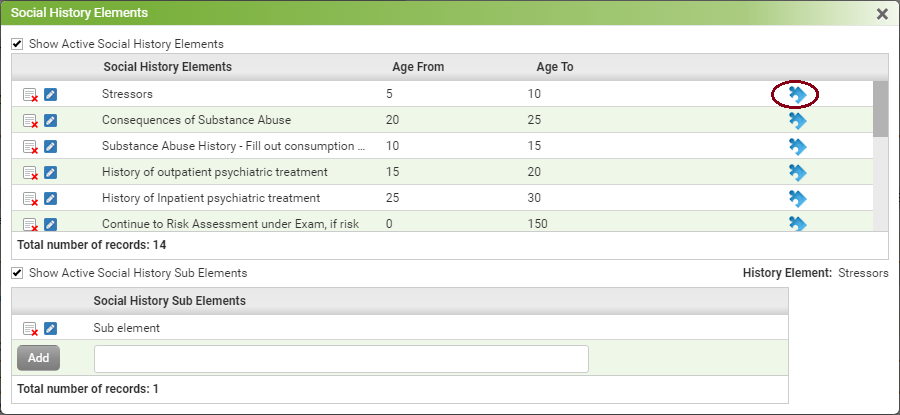The height and width of the screenshot is (415, 900).
Task: Delete the Sub element record
Action: (30, 329)
